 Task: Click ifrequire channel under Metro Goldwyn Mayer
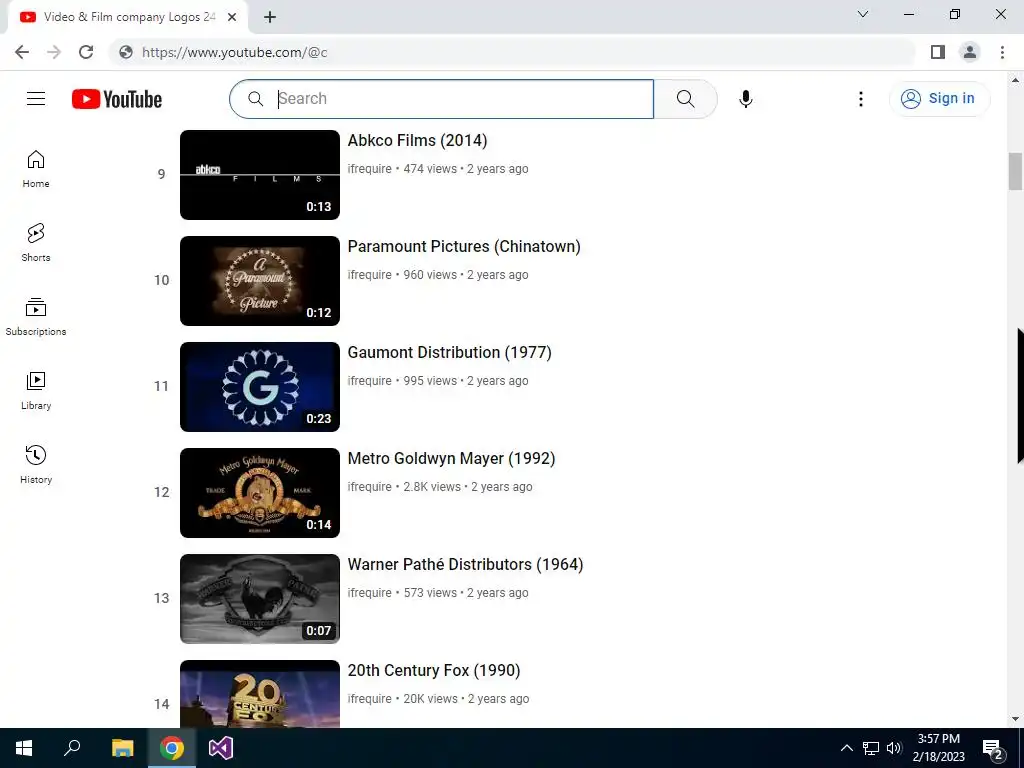[x=370, y=487]
